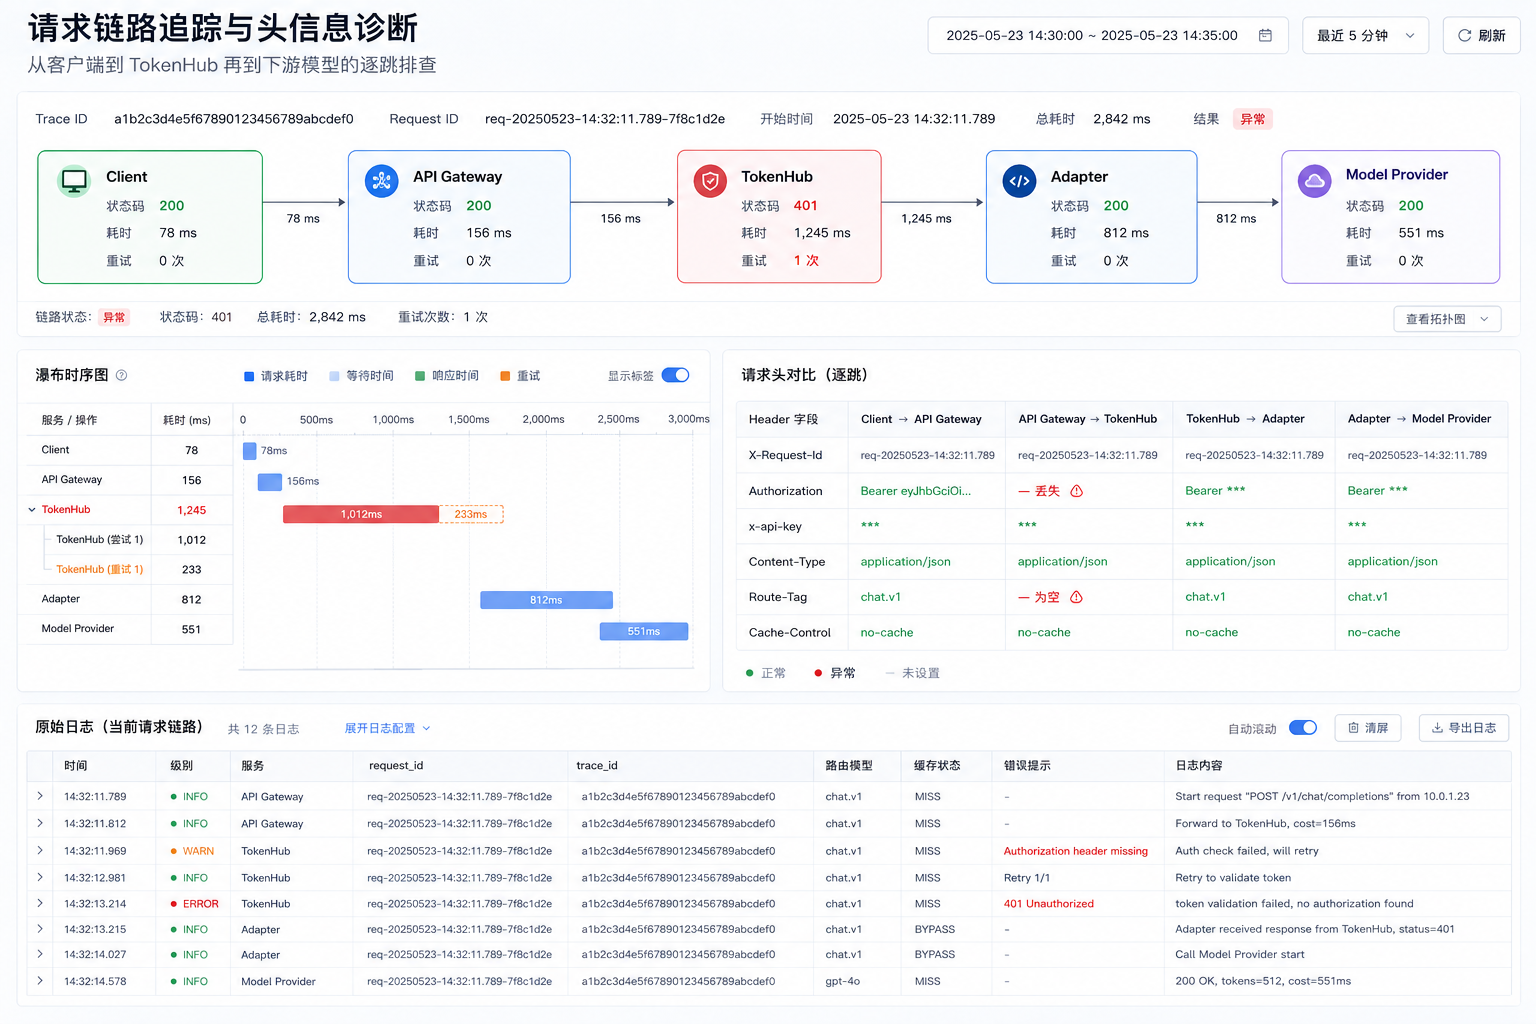The width and height of the screenshot is (1536, 1024).
Task: Click the 请求耗时 blue legend swatch
Action: tap(249, 376)
